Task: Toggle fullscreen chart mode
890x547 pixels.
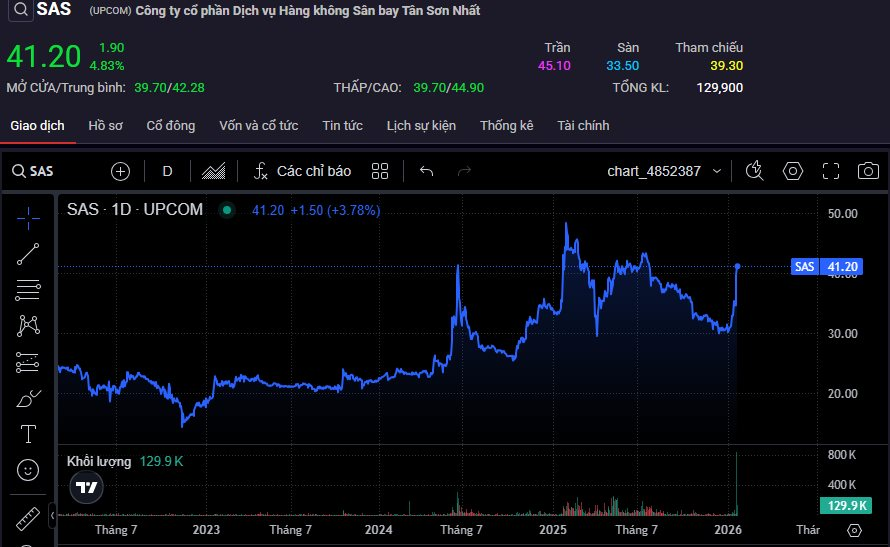Action: (830, 171)
